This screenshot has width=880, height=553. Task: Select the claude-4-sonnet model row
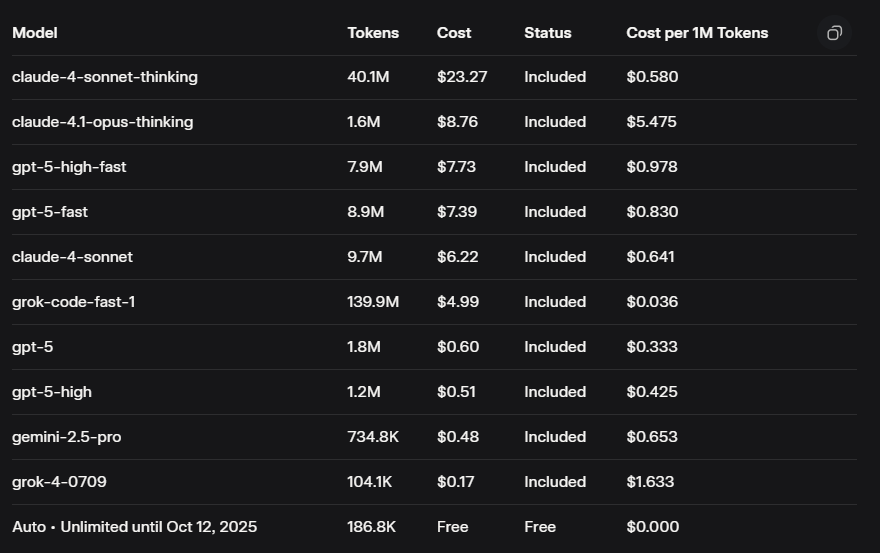click(72, 257)
